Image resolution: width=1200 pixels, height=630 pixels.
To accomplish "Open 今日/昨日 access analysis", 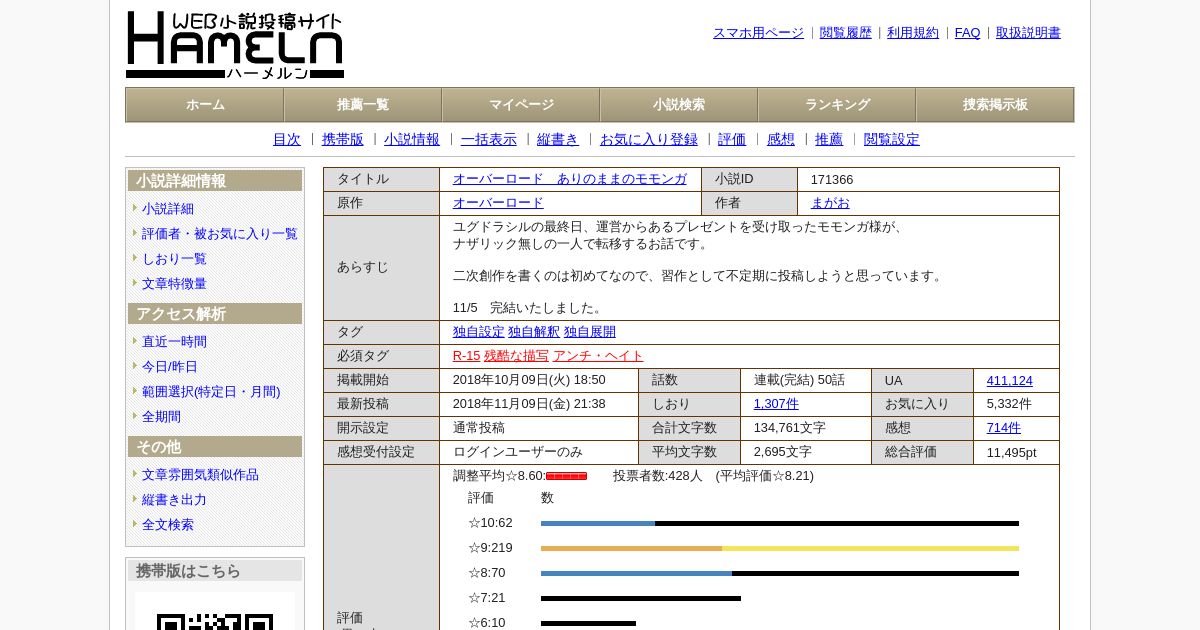I will pos(170,367).
